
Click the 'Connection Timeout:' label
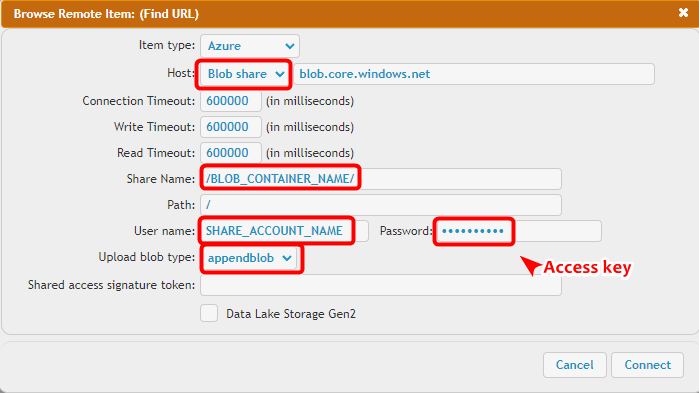point(139,101)
